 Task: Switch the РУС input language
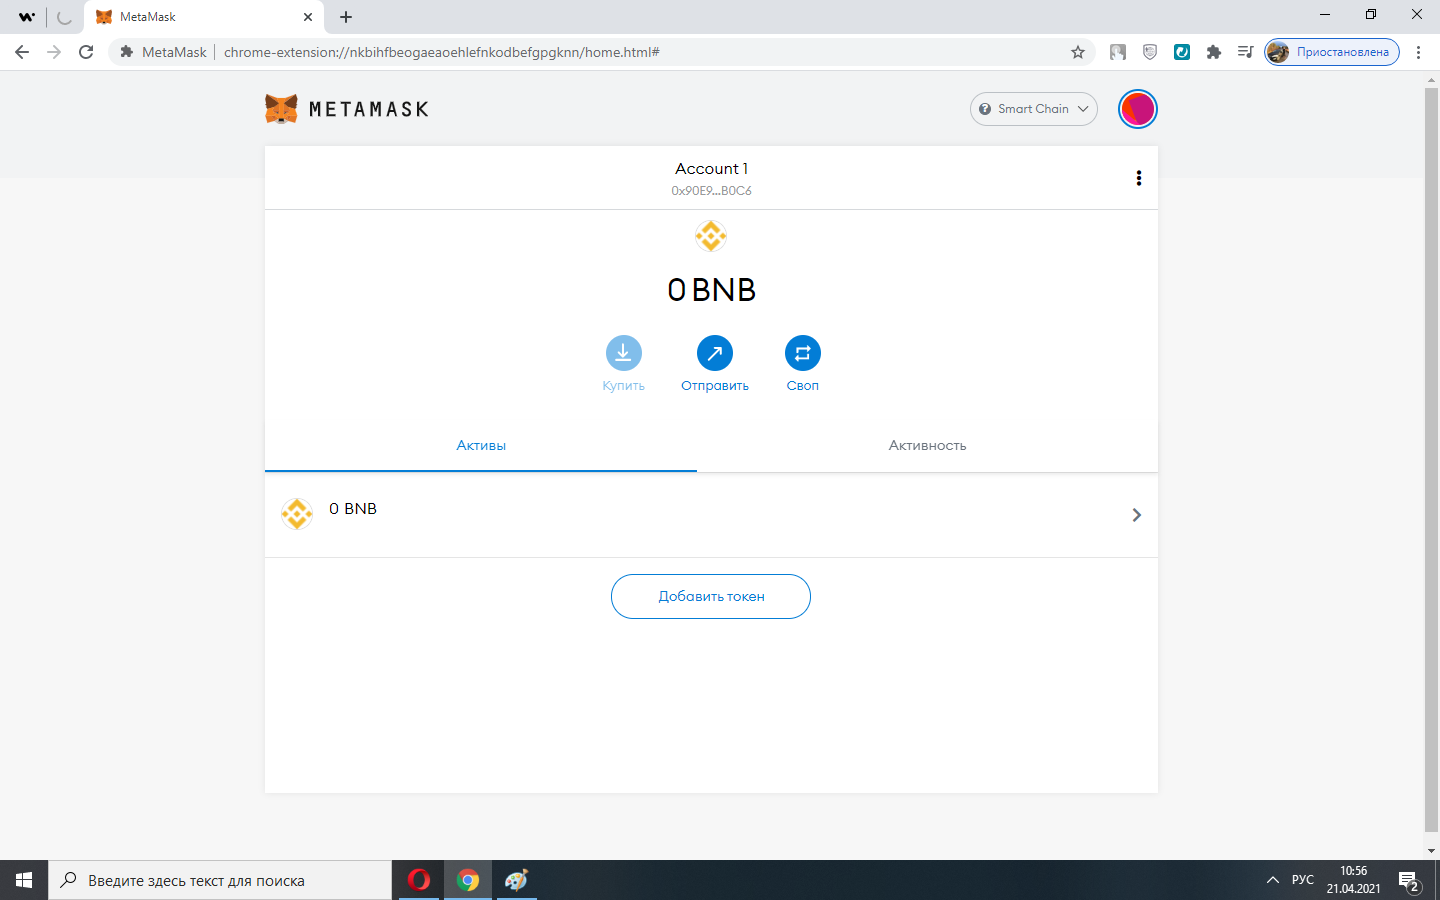coord(1303,880)
